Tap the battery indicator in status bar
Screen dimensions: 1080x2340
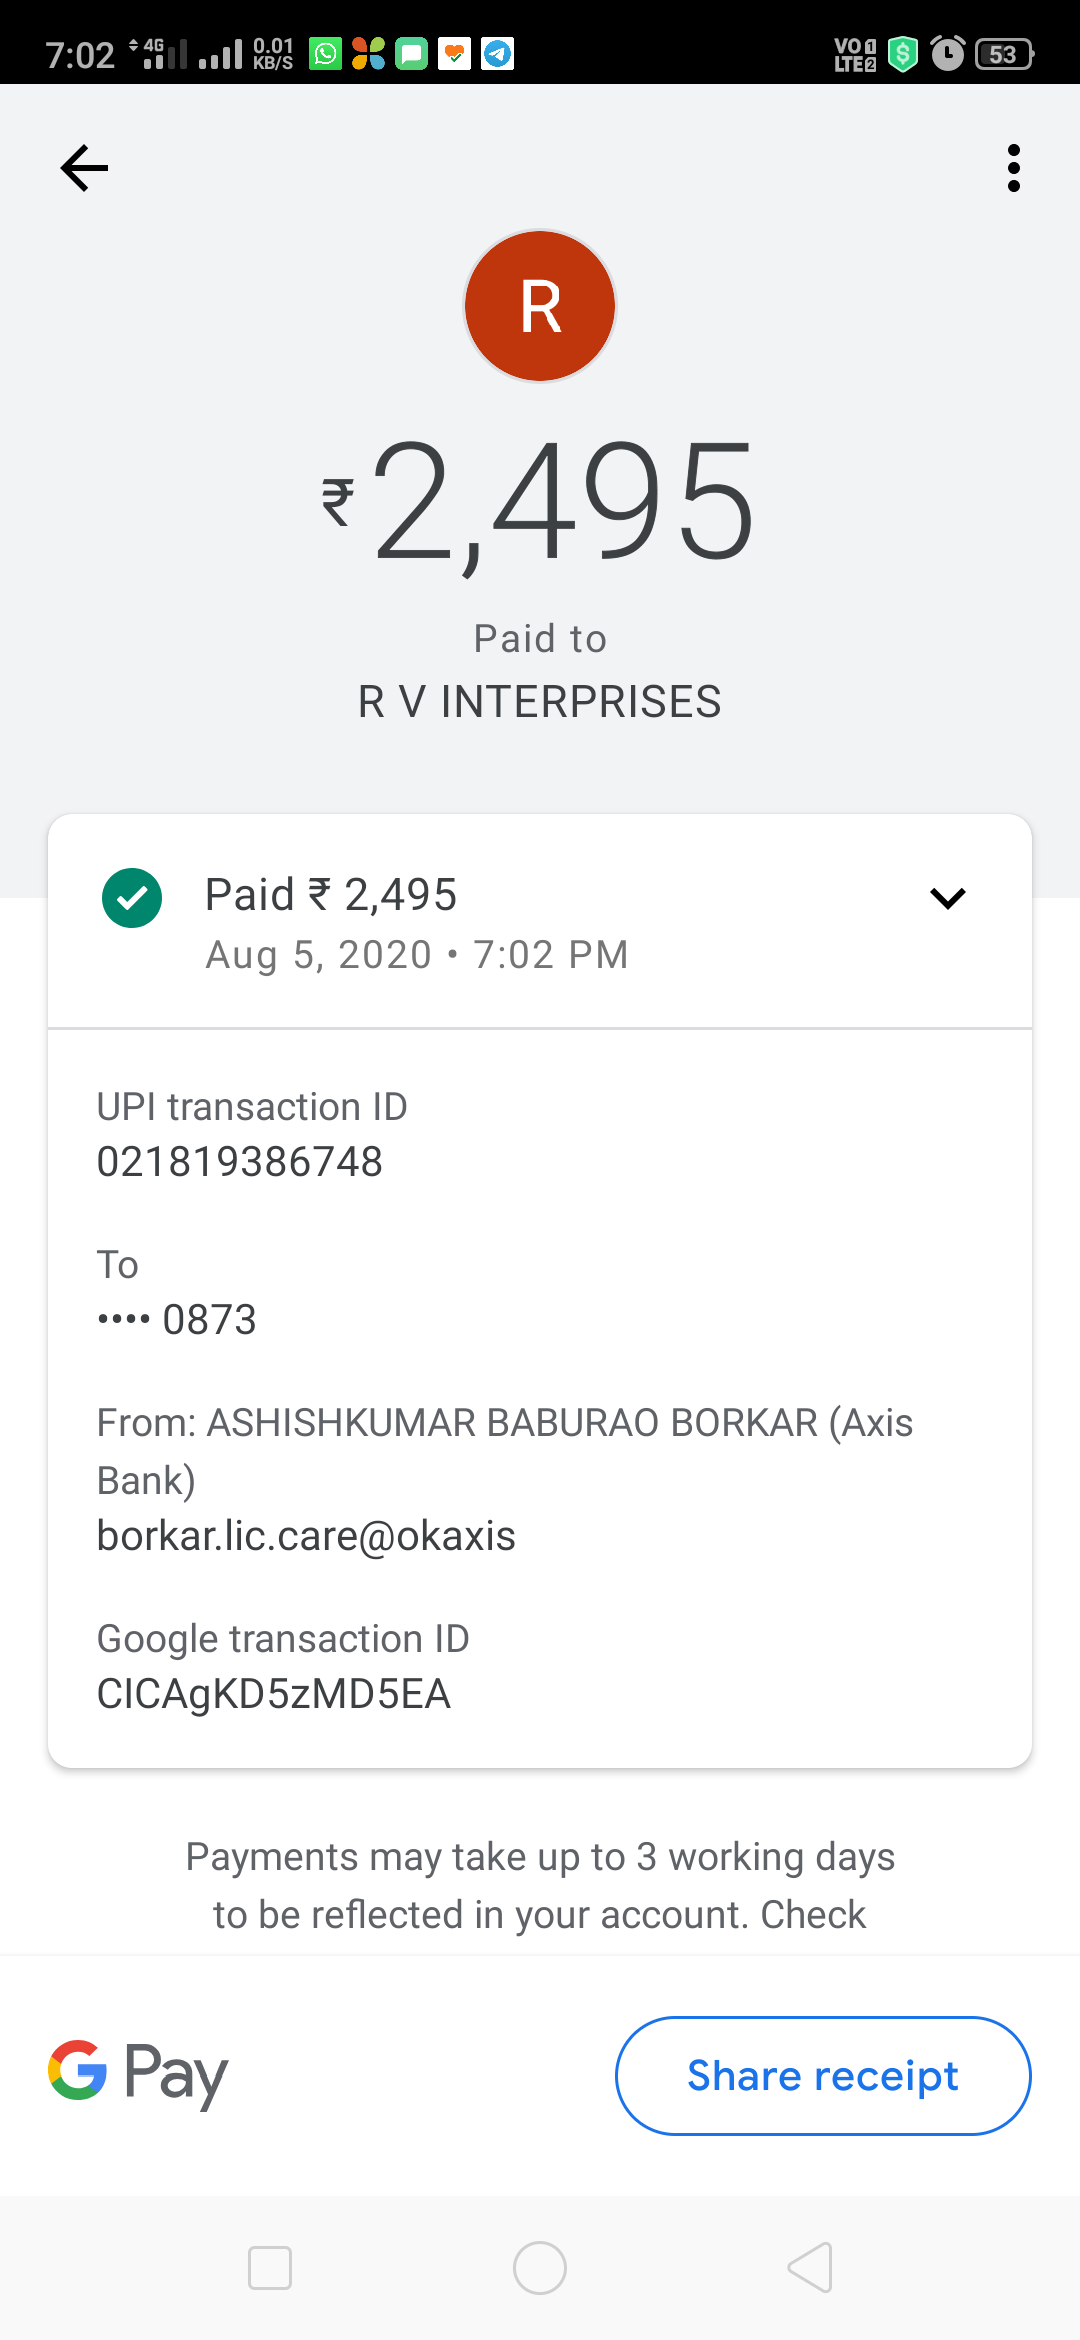1004,54
